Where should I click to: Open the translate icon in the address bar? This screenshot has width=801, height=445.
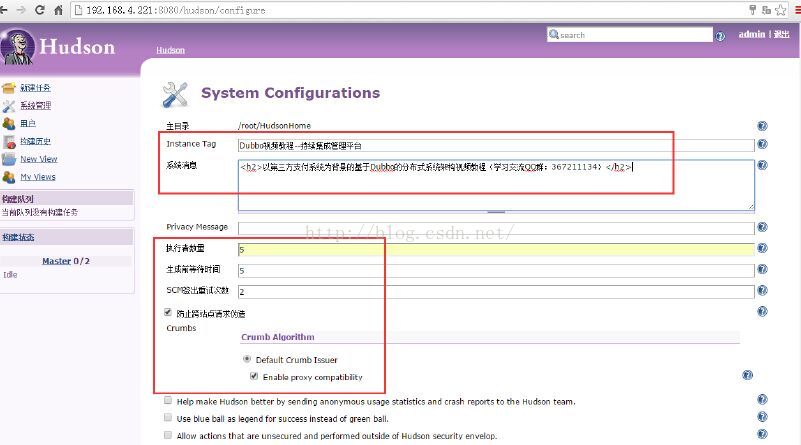point(766,10)
